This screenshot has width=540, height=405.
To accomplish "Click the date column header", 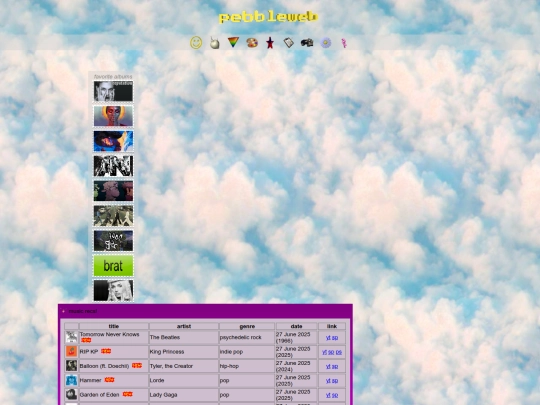I will point(297,326).
